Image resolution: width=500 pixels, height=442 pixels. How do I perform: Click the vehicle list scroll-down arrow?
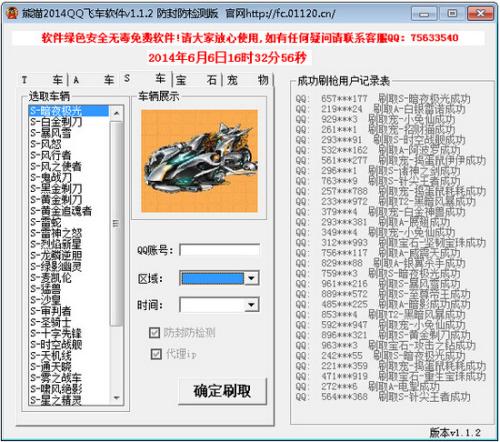click(x=116, y=397)
